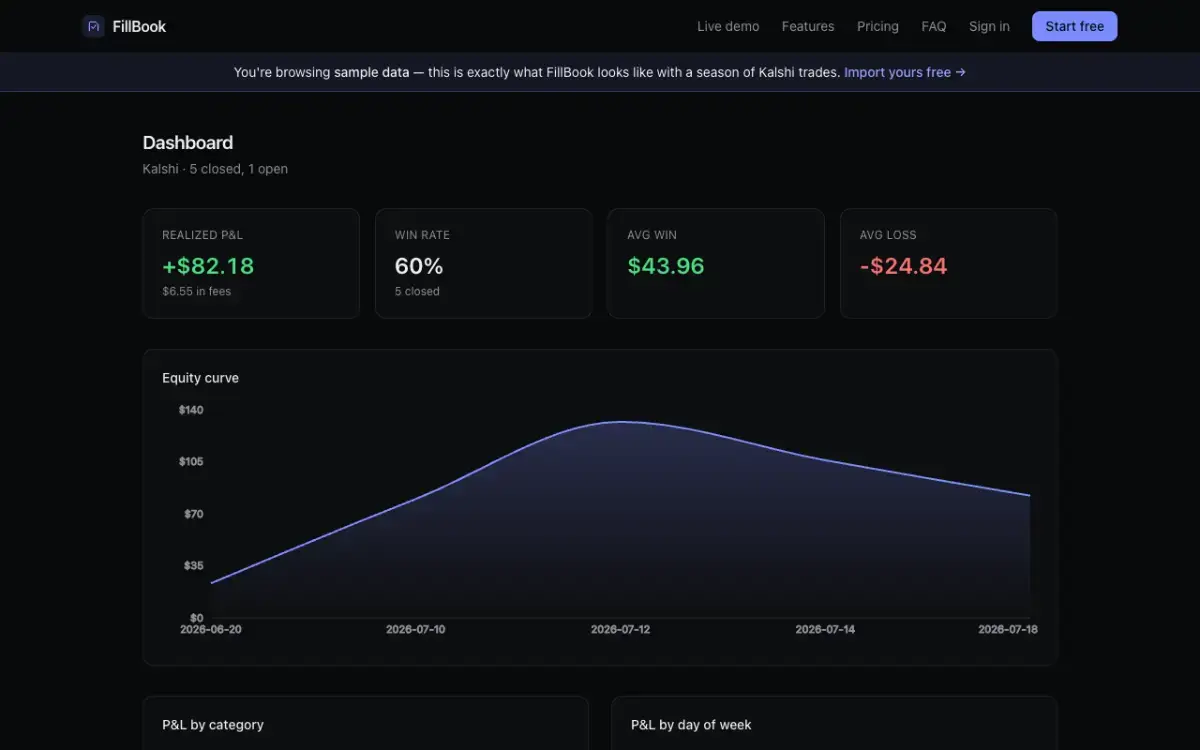Click the Avg Win value $43.96
Screen dimensions: 1200x750
(666, 266)
